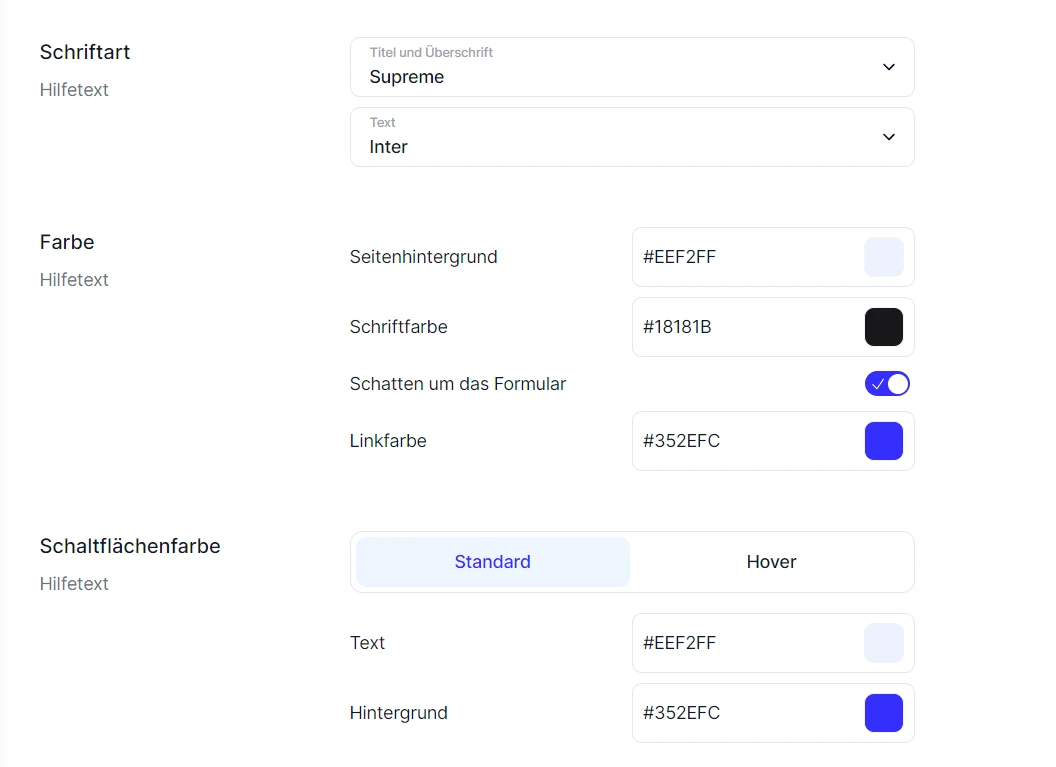Click the Schaltflächenfarbe section heading

click(x=130, y=546)
